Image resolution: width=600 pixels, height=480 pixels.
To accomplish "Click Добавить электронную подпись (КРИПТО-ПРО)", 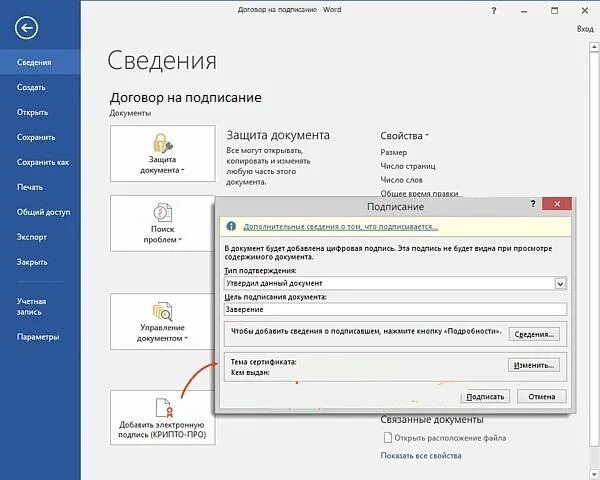I will click(163, 417).
